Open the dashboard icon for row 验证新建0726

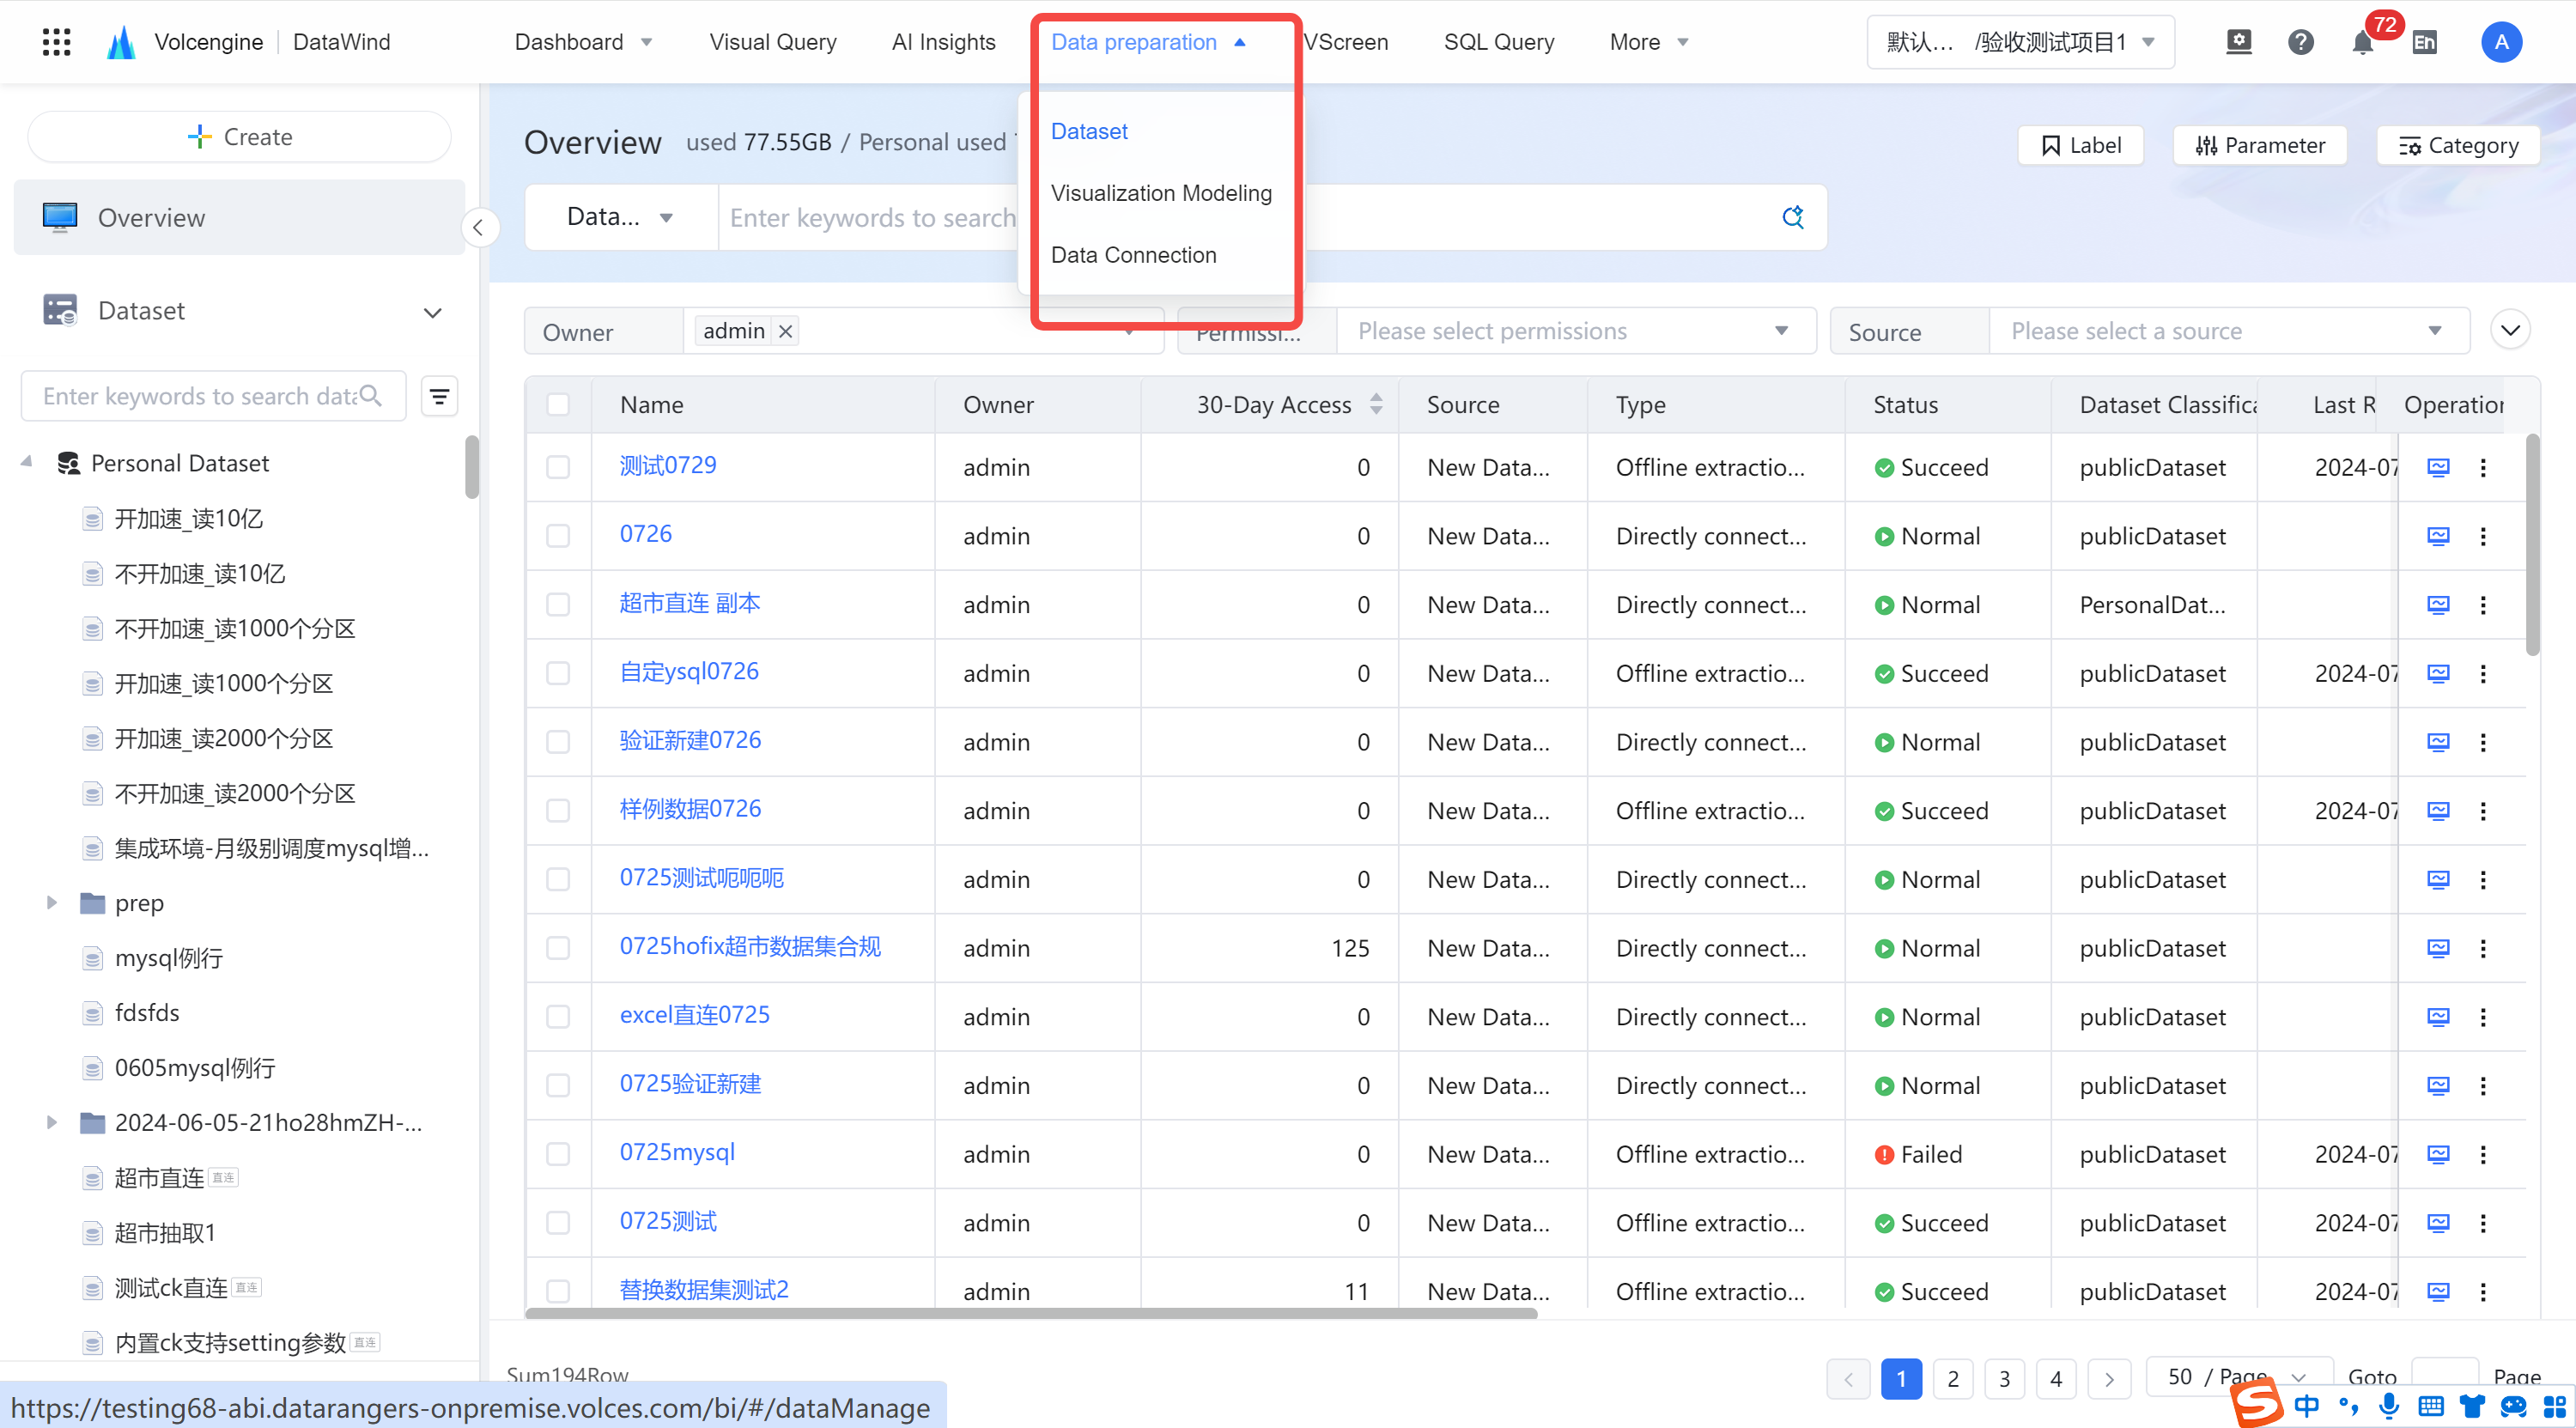tap(2438, 742)
